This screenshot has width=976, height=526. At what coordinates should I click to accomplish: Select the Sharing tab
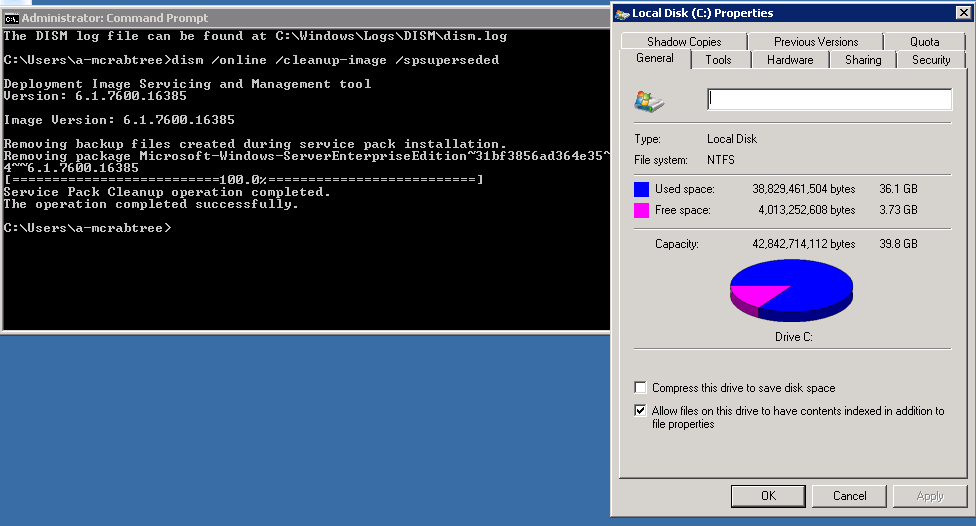point(863,60)
